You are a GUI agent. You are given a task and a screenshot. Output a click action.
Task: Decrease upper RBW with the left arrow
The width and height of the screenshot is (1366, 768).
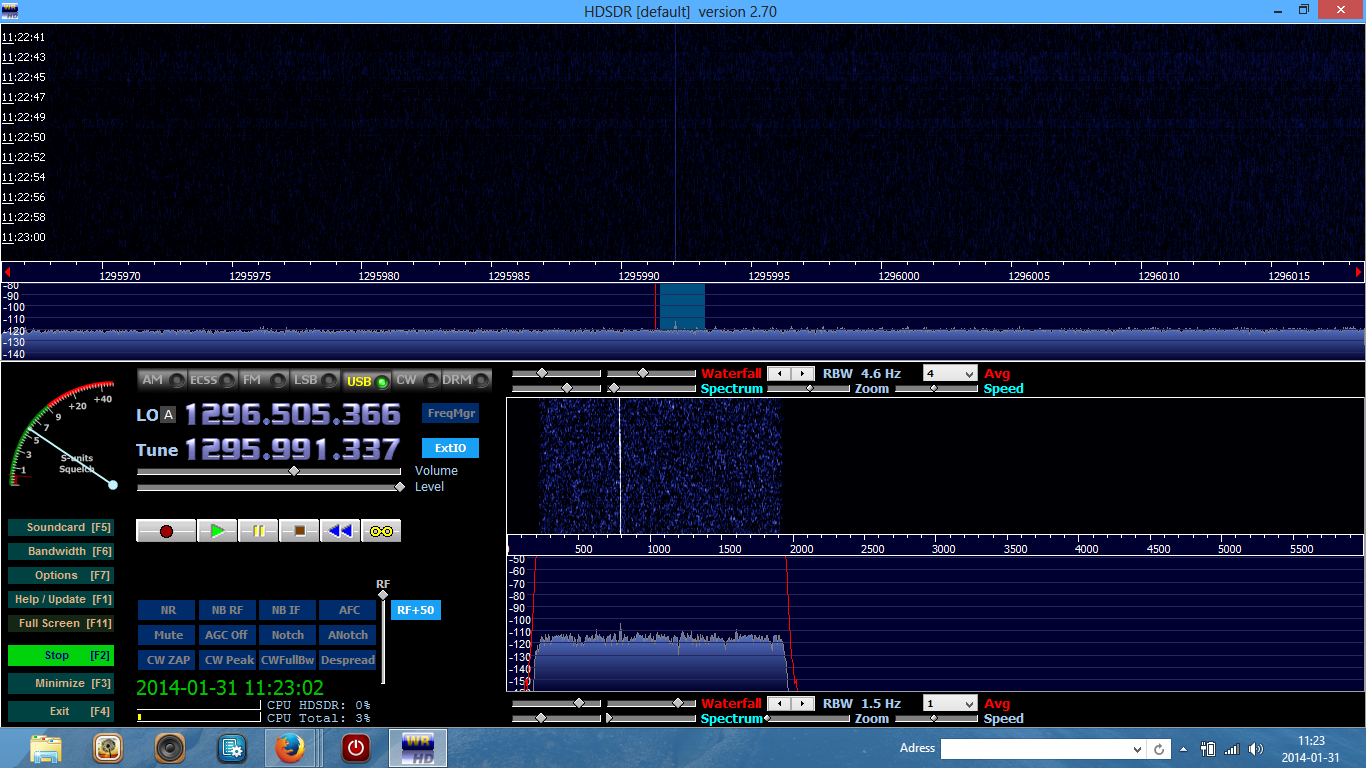click(x=779, y=373)
